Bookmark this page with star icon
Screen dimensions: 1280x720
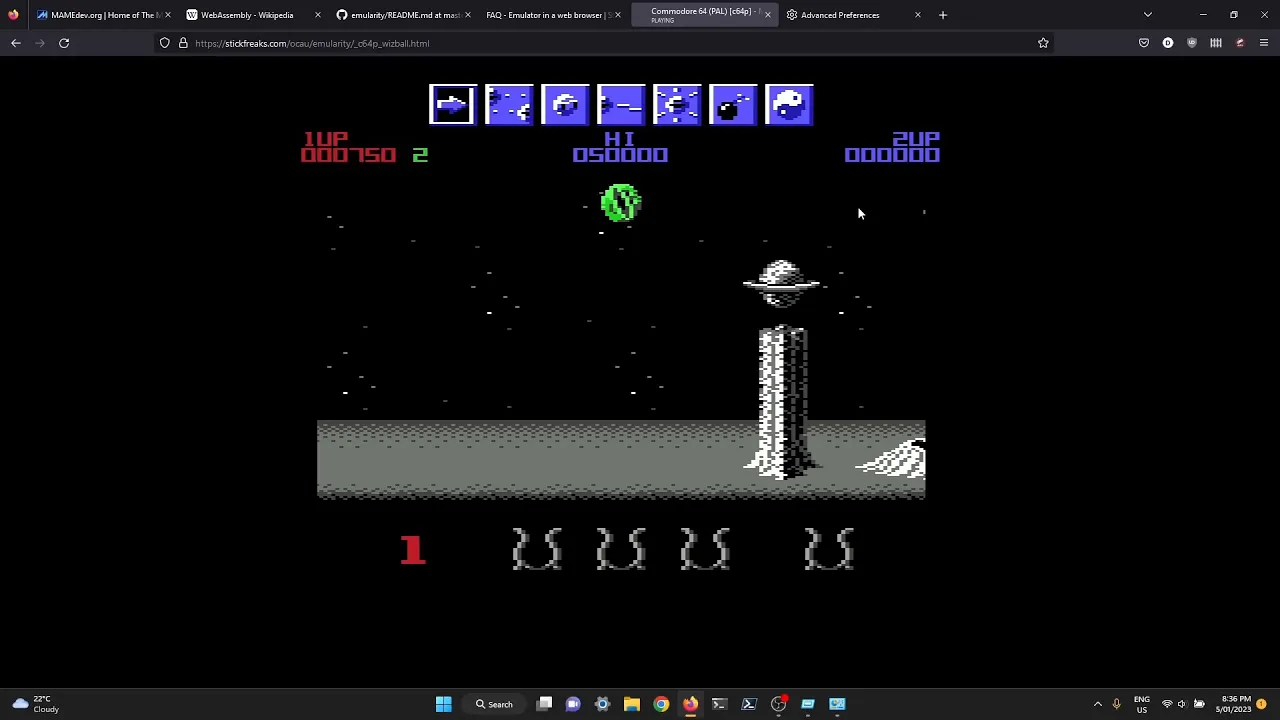point(1043,43)
